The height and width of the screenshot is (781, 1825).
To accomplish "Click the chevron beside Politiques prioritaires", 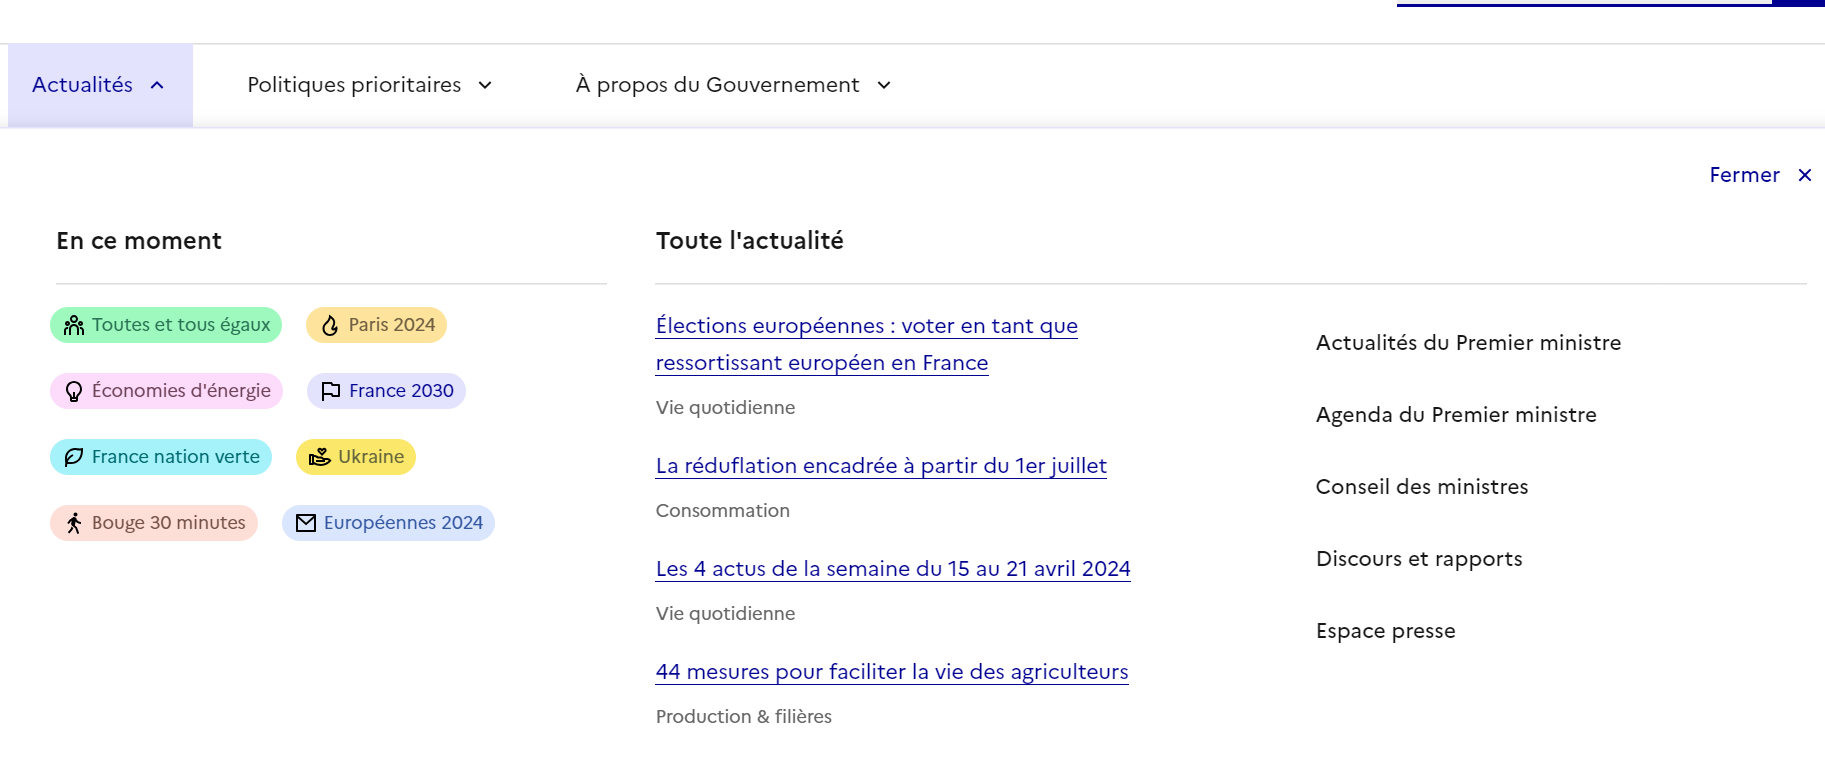I will pyautogui.click(x=485, y=85).
